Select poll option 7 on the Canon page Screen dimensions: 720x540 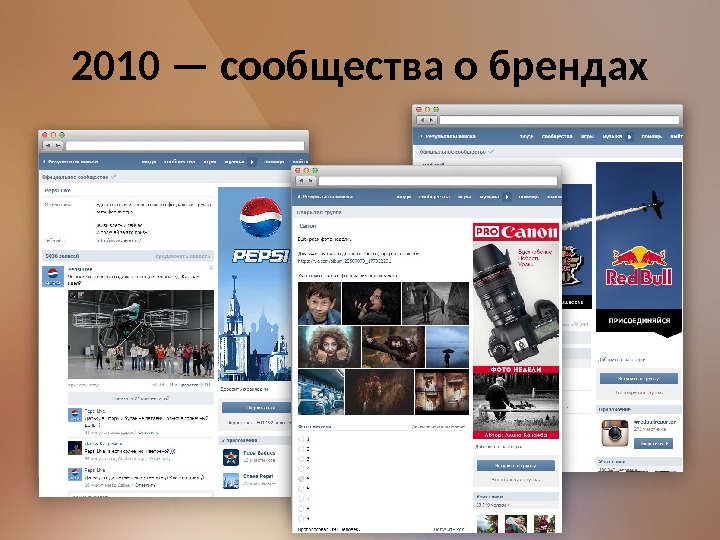301,498
